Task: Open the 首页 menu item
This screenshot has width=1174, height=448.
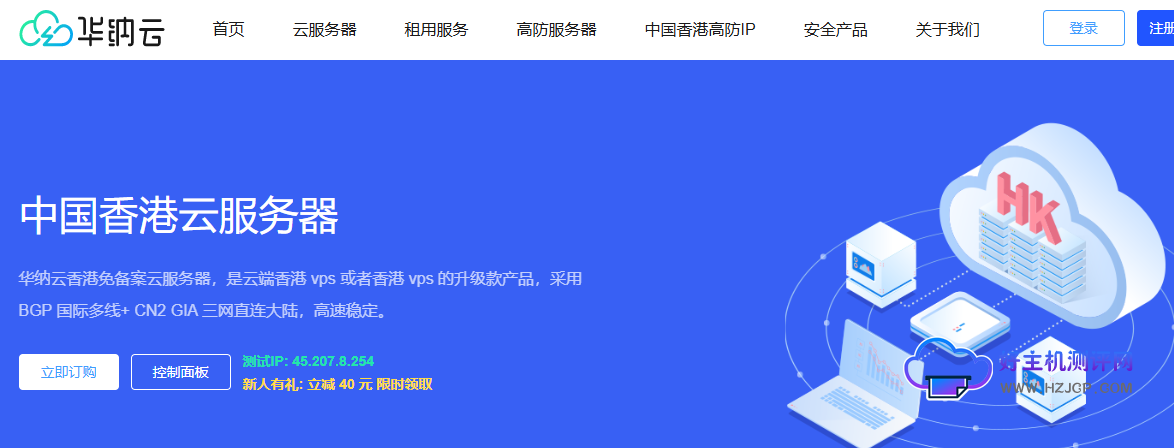Action: click(228, 30)
